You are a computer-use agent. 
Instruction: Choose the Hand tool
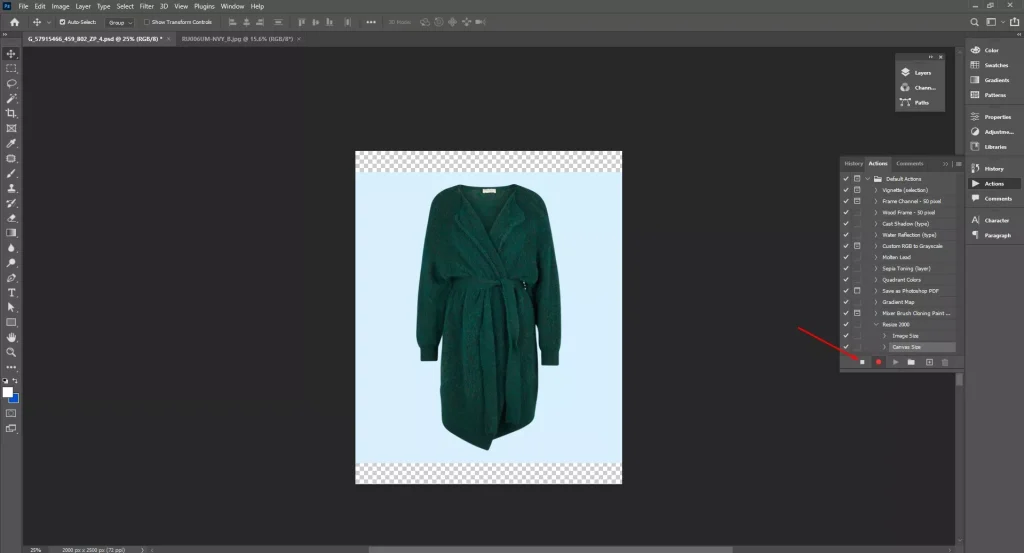12,337
